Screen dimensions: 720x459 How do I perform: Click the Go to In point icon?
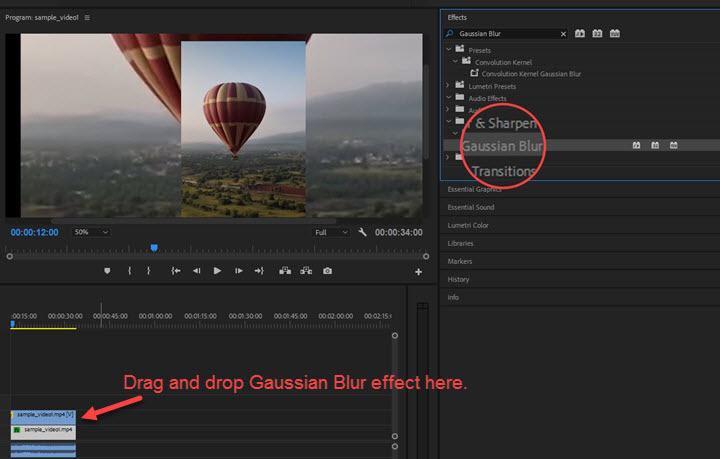175,271
